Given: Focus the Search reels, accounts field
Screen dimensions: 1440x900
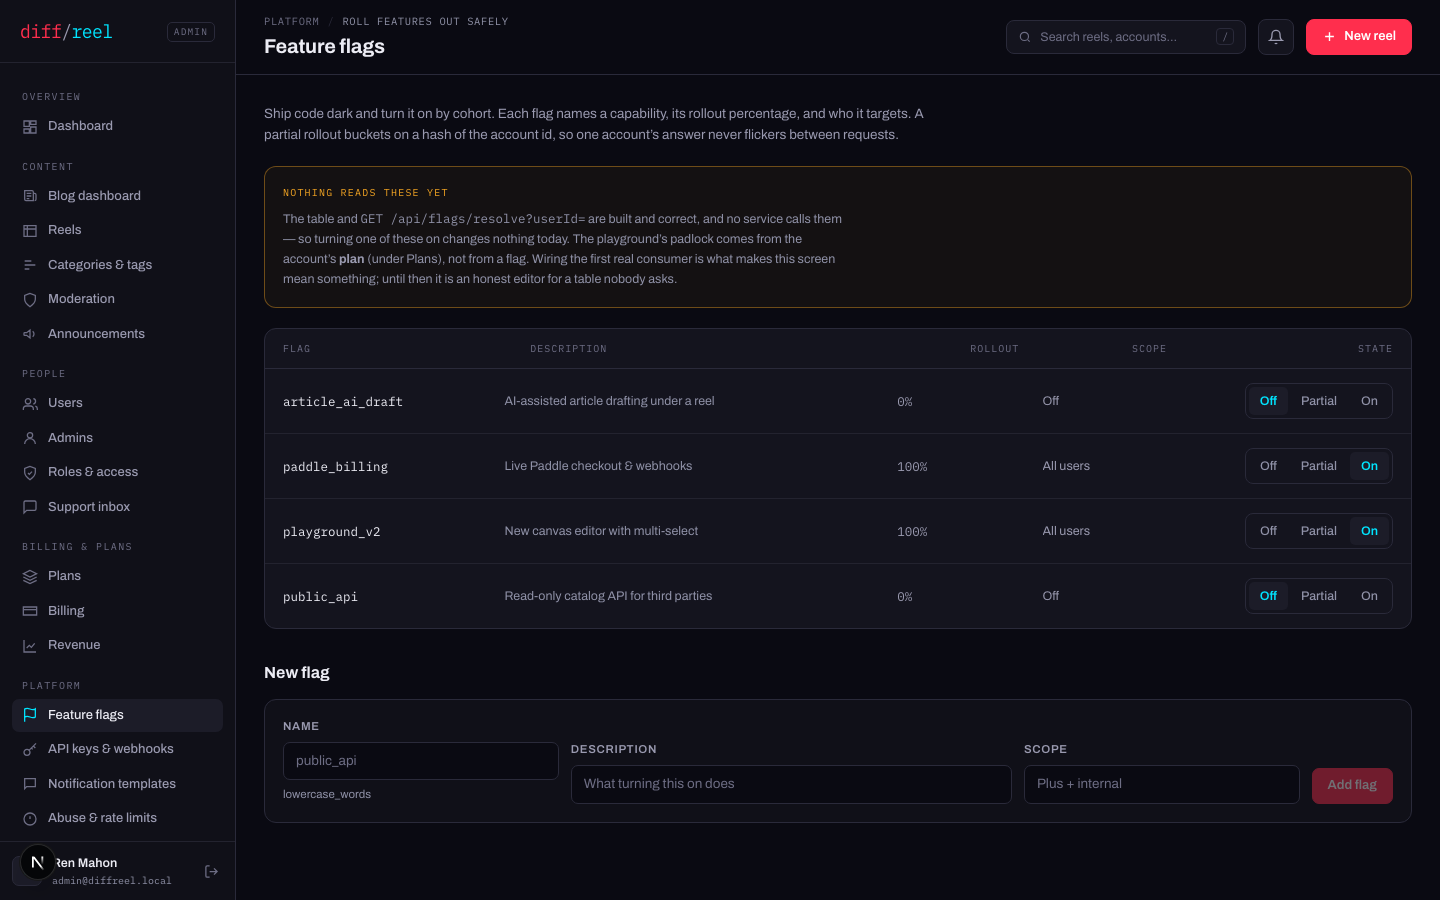Looking at the screenshot, I should (x=1125, y=37).
